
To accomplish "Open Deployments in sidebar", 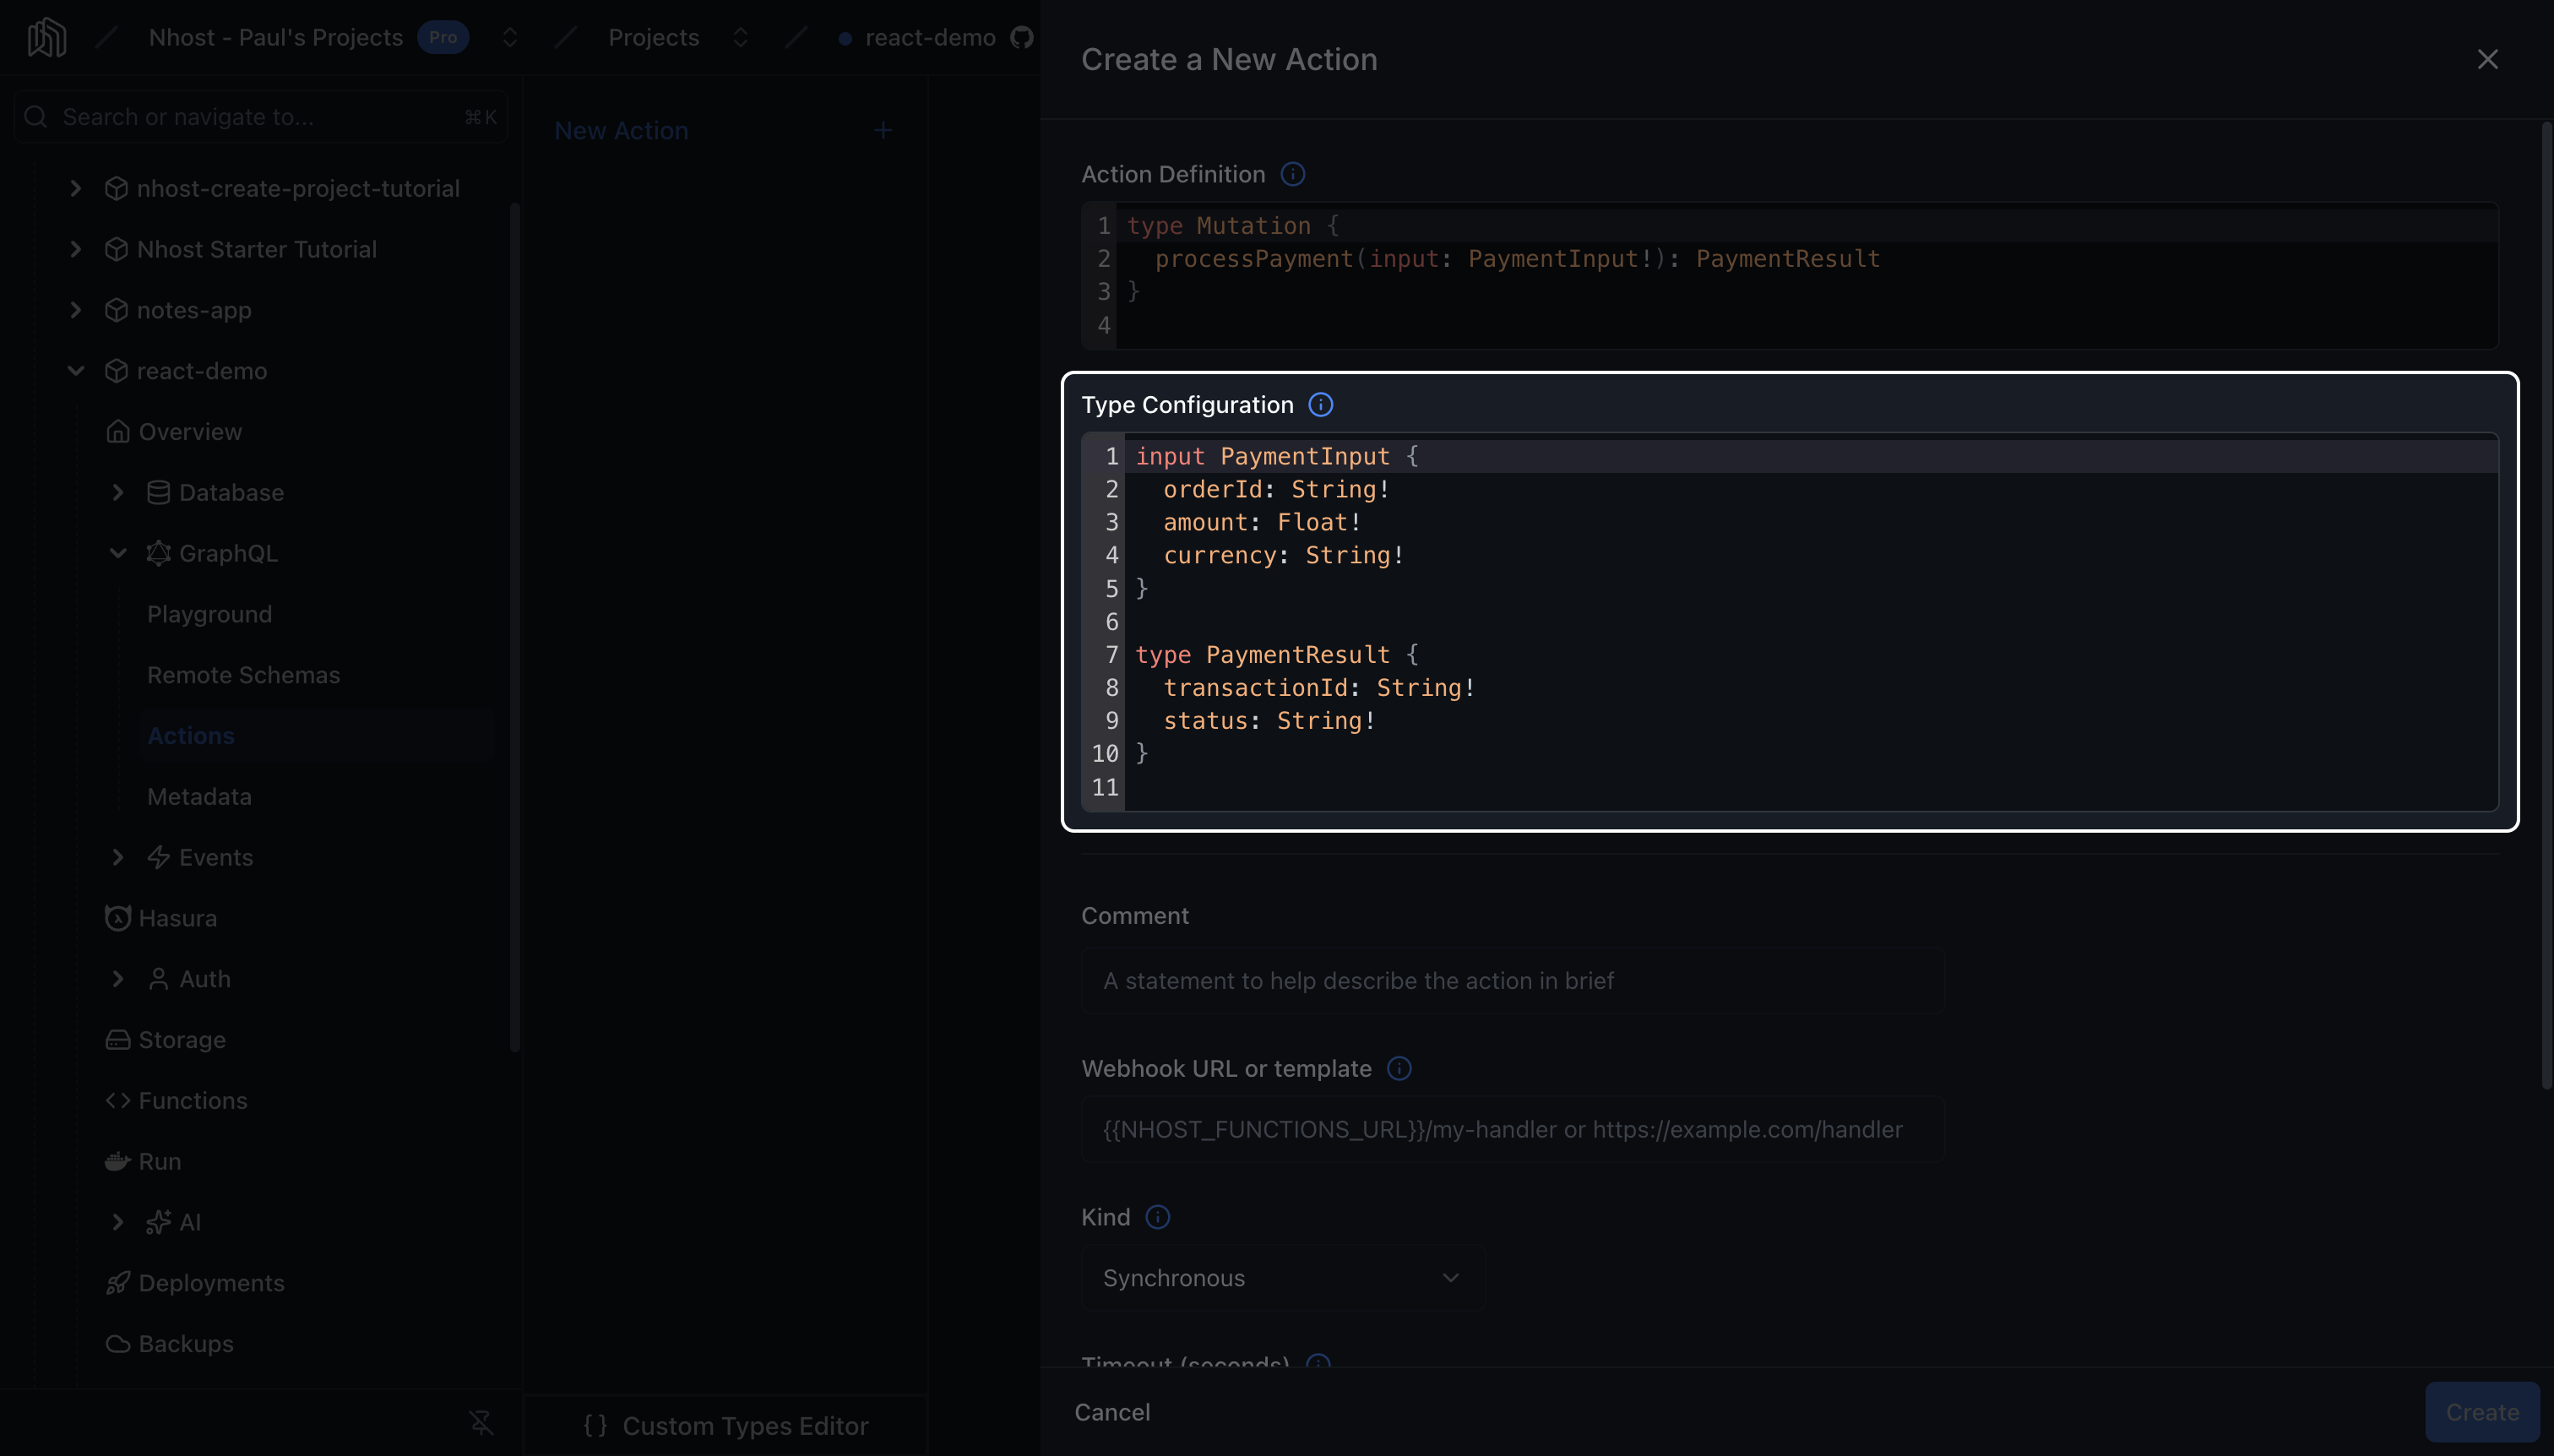I will (211, 1283).
